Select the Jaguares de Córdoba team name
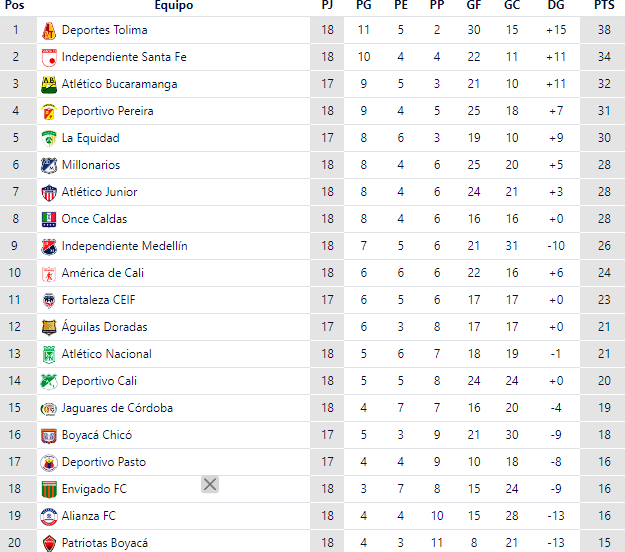The height and width of the screenshot is (552, 625). tap(117, 408)
